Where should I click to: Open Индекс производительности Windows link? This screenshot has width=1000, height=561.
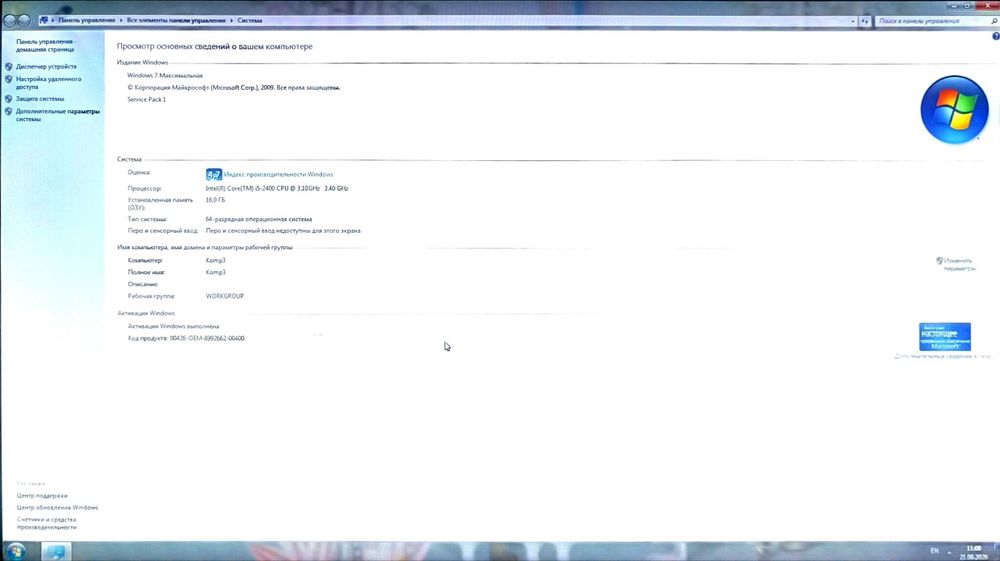coord(279,175)
